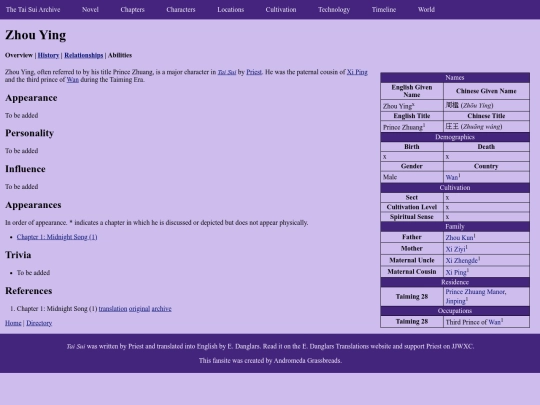Click the Prince Zhuang title cell

[x=412, y=127]
